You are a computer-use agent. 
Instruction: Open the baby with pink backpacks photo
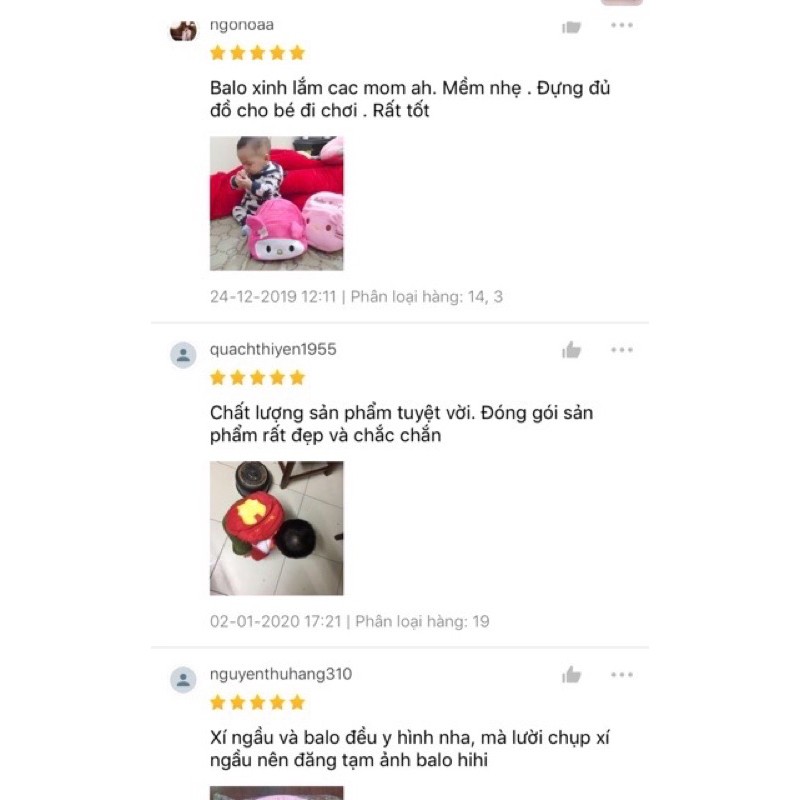277,203
